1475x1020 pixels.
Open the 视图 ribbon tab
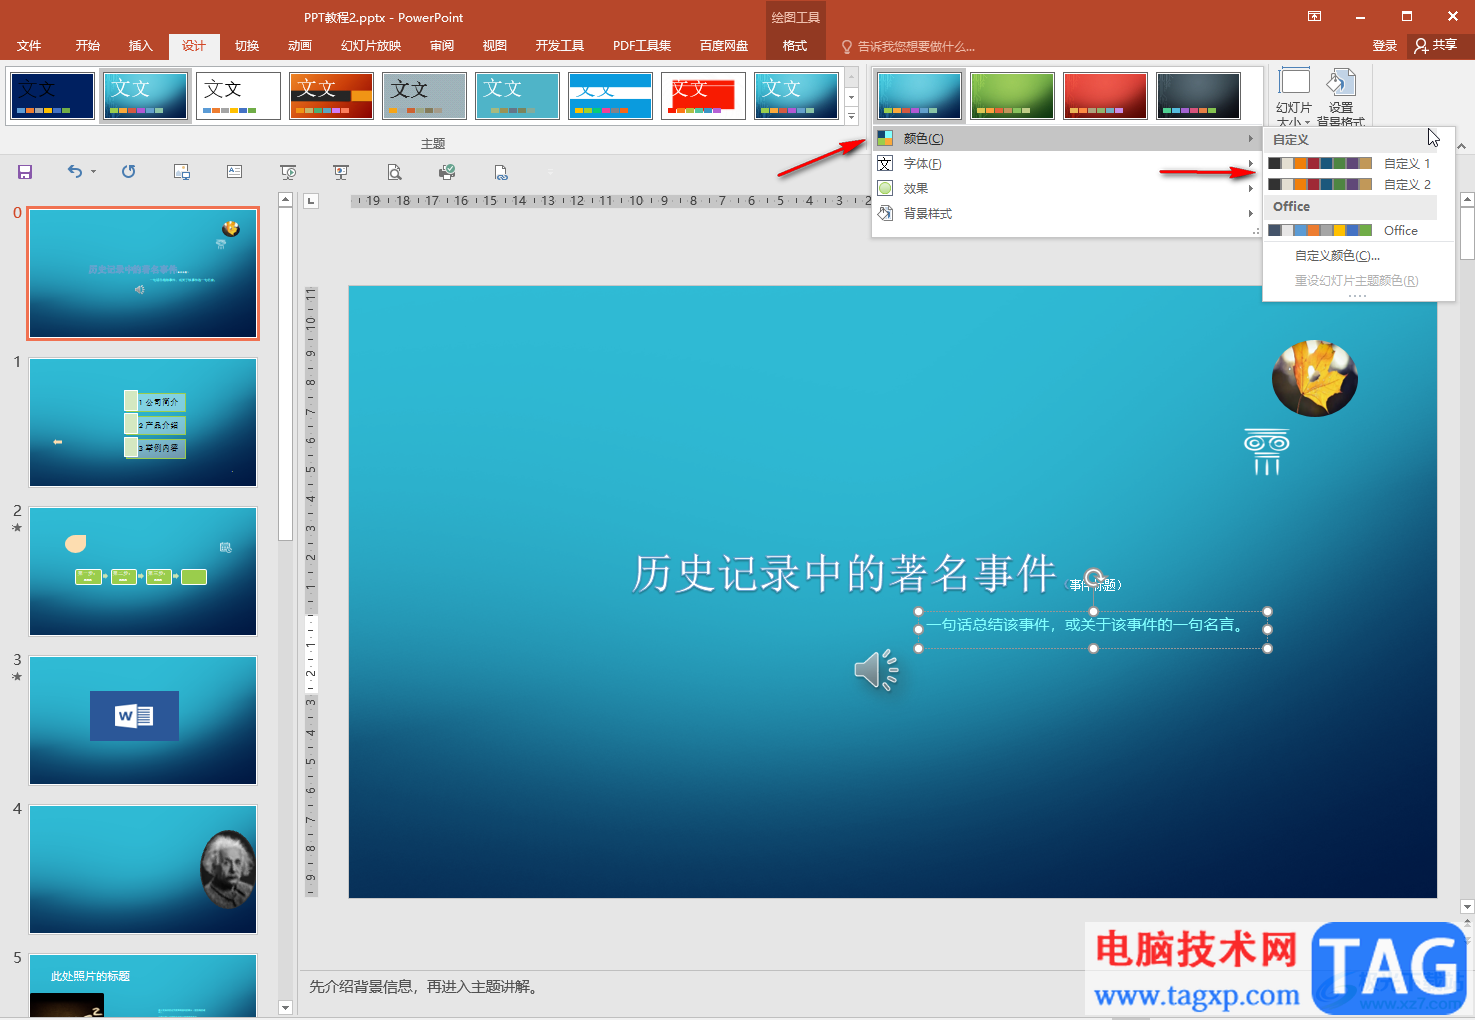[x=495, y=45]
